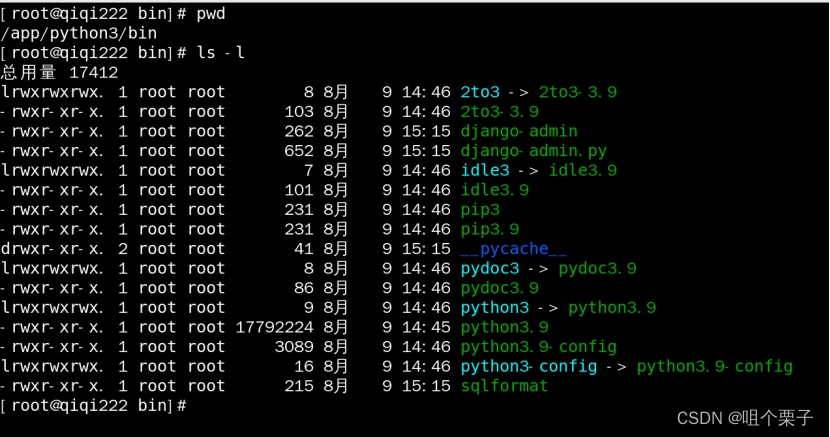Image resolution: width=830 pixels, height=437 pixels.
Task: Click the file size 215
Action: pos(299,386)
